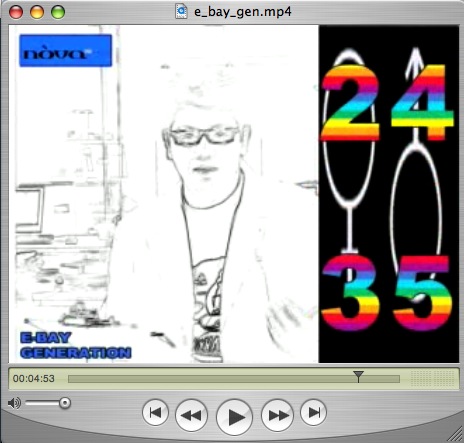Skip to the end of the movie
464x443 pixels.
tap(313, 412)
